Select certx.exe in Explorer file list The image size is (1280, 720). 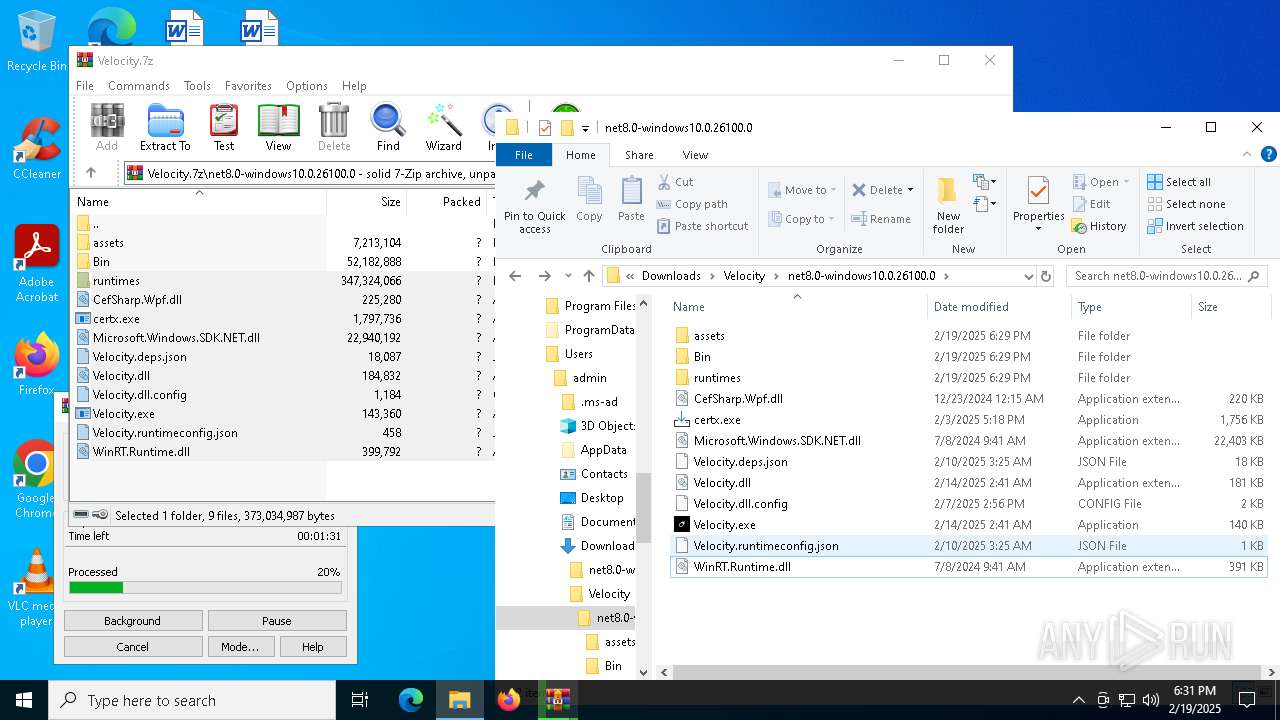(x=717, y=420)
